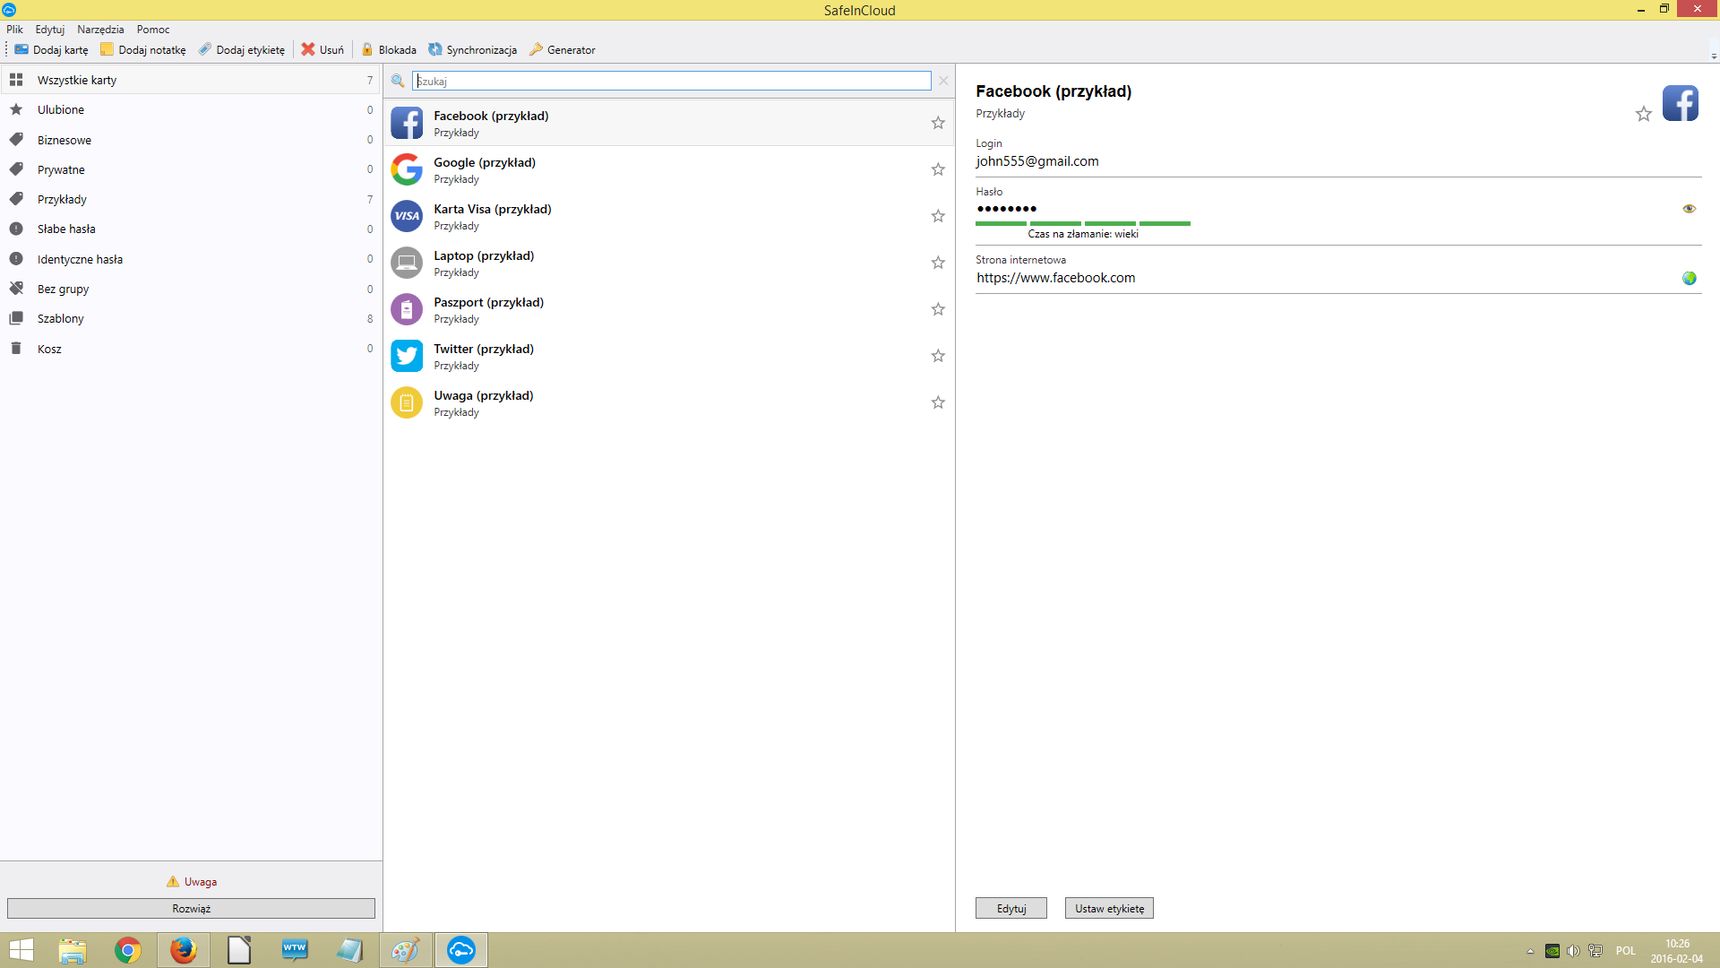Click the hidden Hasło password dots
The height and width of the screenshot is (968, 1720).
pos(1006,209)
